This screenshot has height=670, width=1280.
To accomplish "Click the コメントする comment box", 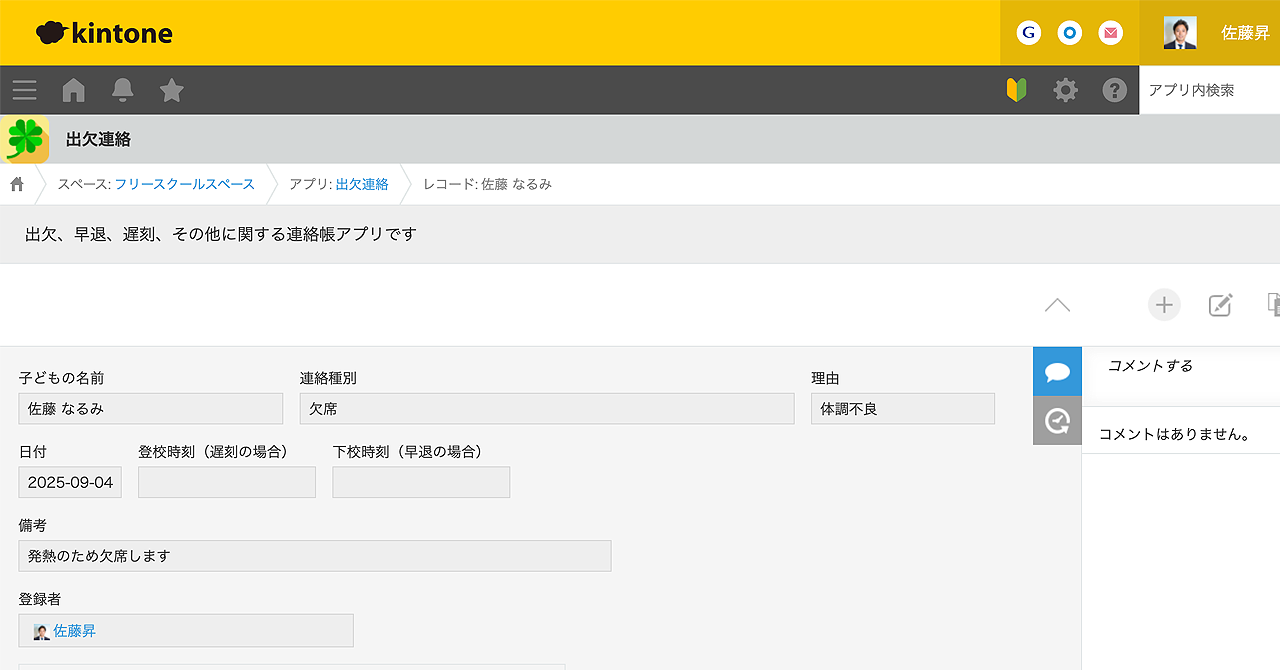I will tap(1180, 366).
